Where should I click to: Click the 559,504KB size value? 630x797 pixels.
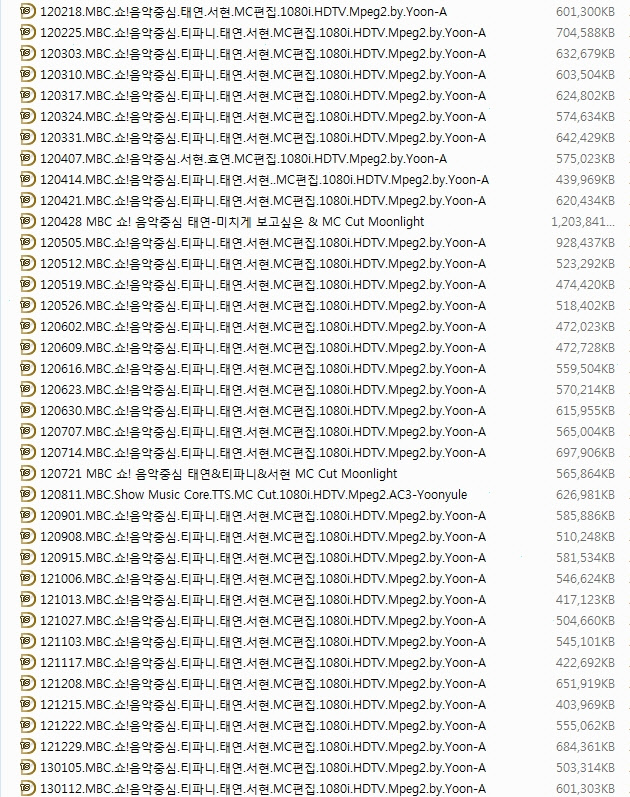click(x=585, y=369)
